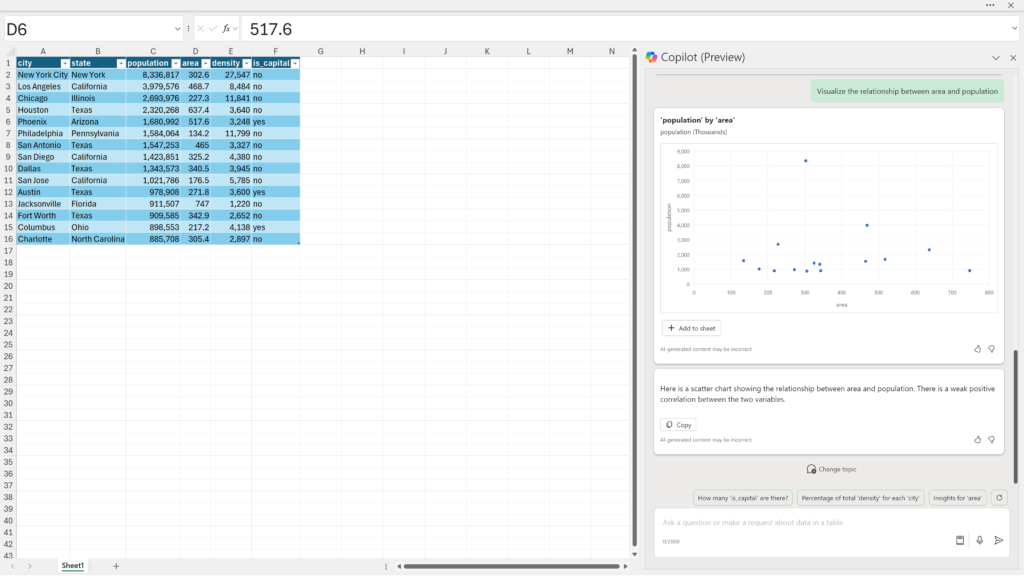Click the microphone icon in Copilot input
Viewport: 1024px width, 576px height.
pyautogui.click(x=979, y=540)
